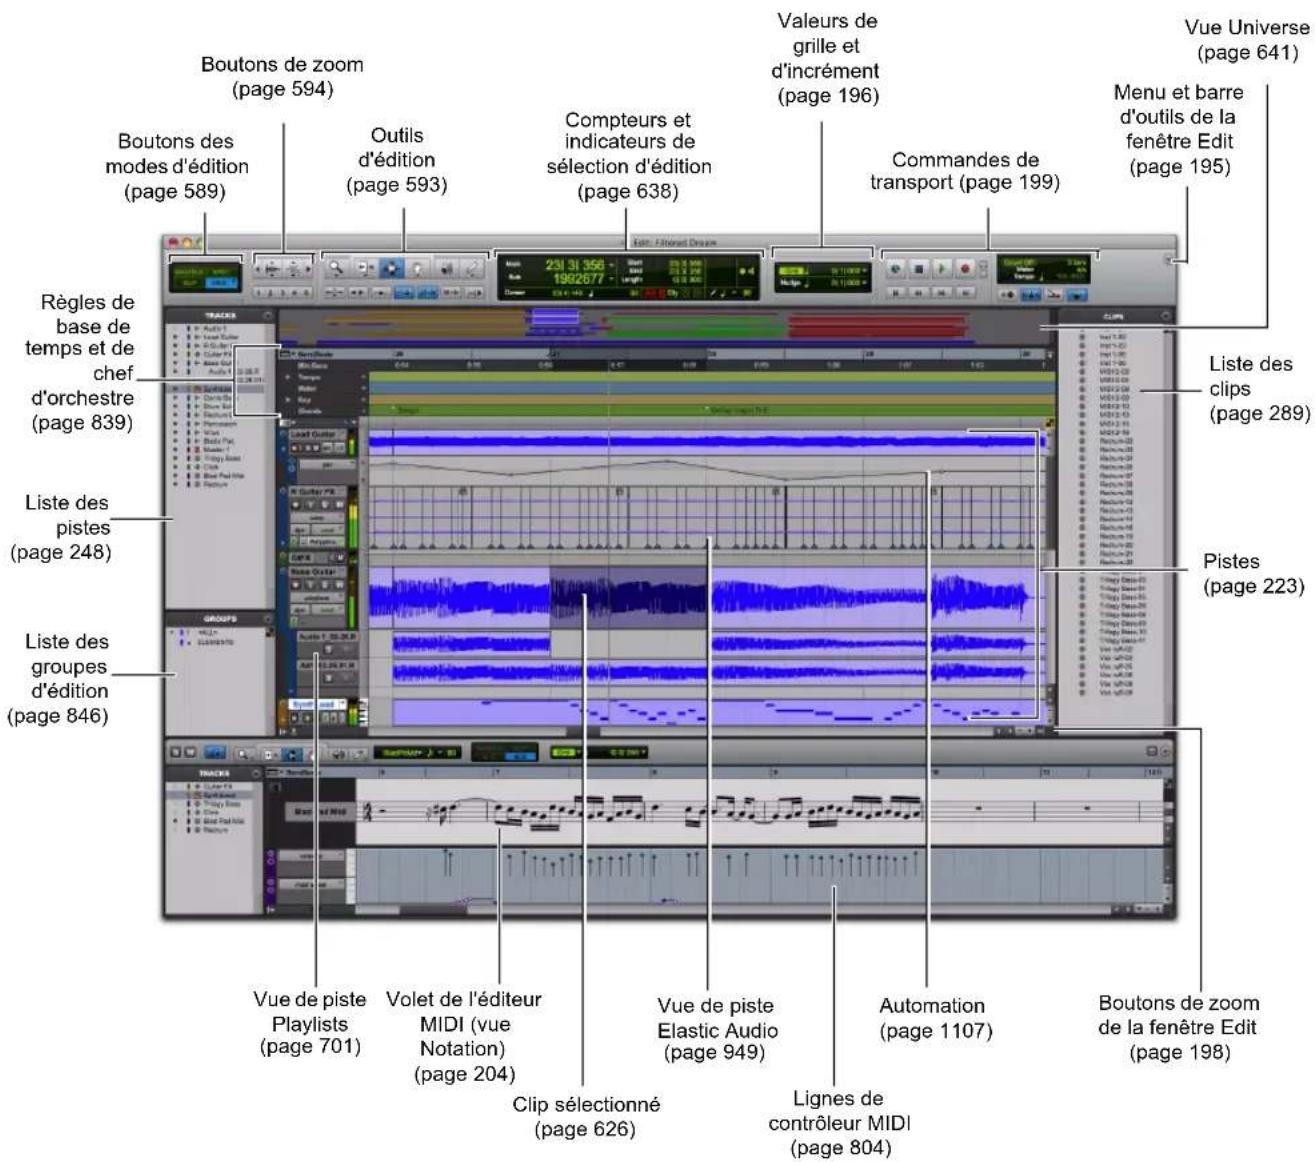Select the ELEMENTS group in Groups list

point(215,642)
